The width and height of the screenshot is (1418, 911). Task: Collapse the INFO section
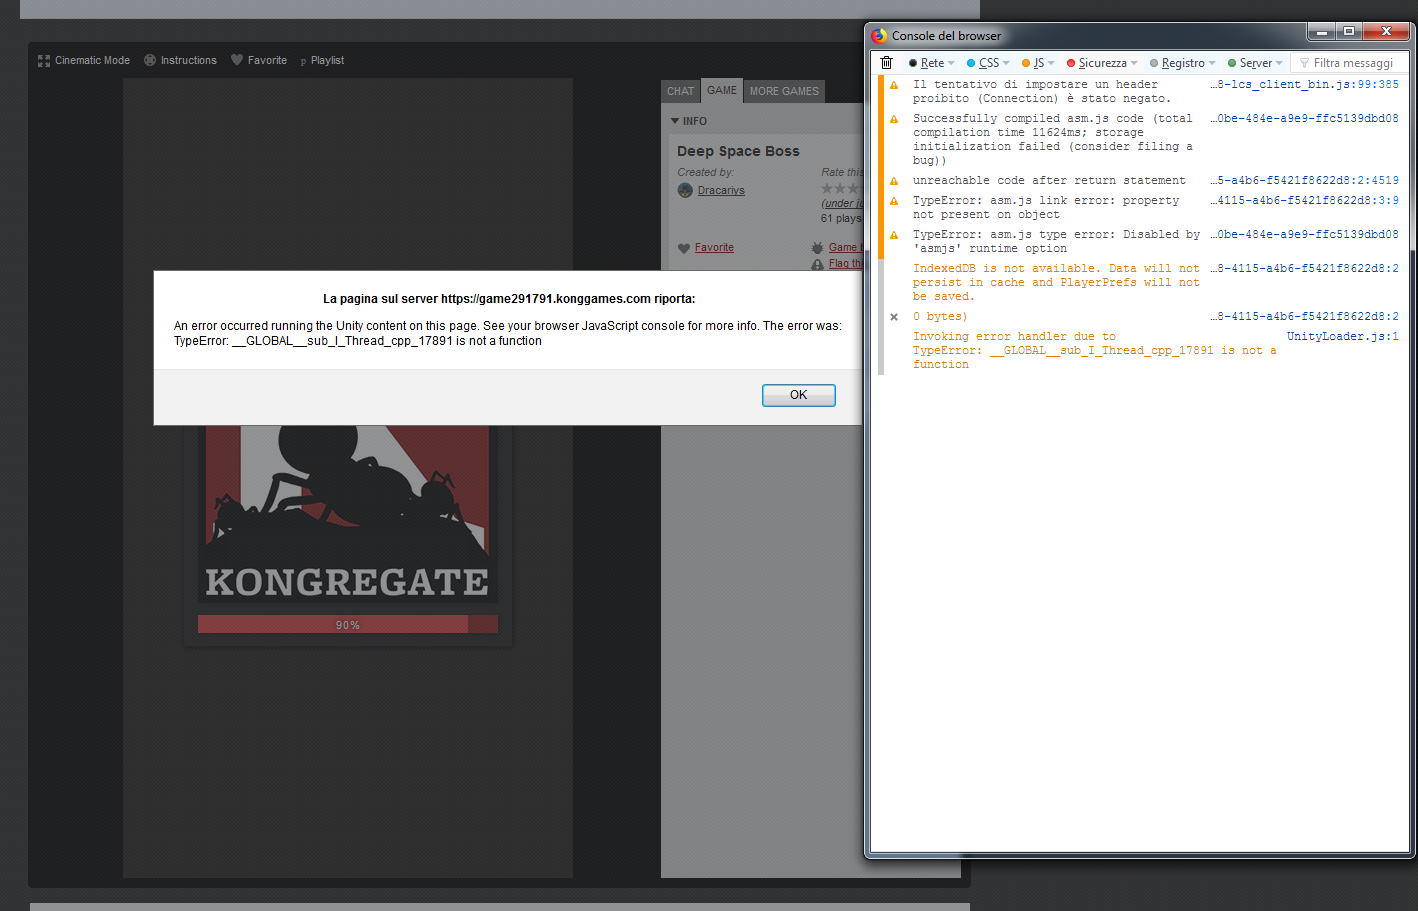coord(689,121)
